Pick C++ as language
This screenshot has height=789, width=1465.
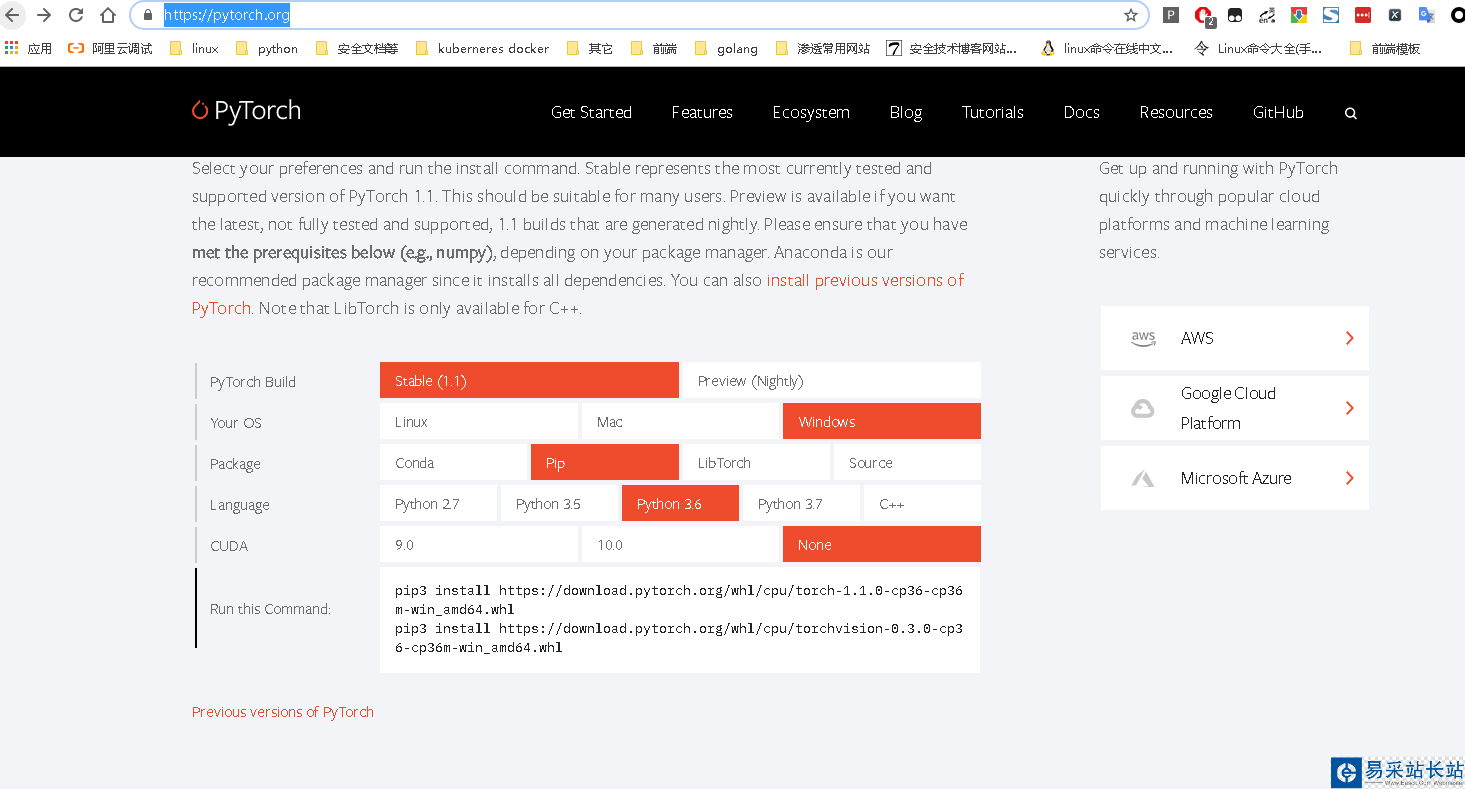[922, 503]
